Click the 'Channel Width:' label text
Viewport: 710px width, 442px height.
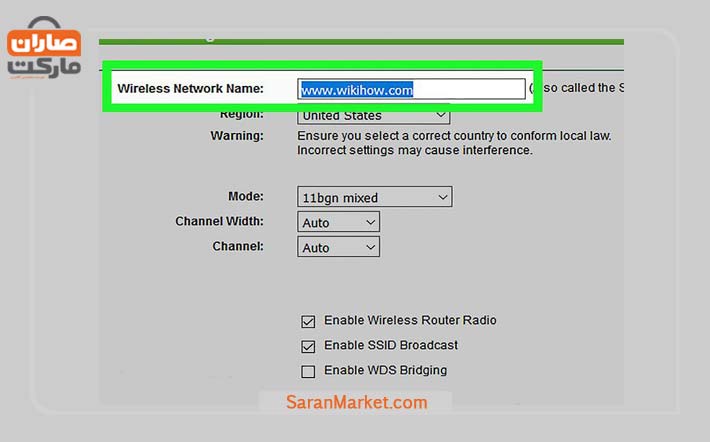[219, 221]
